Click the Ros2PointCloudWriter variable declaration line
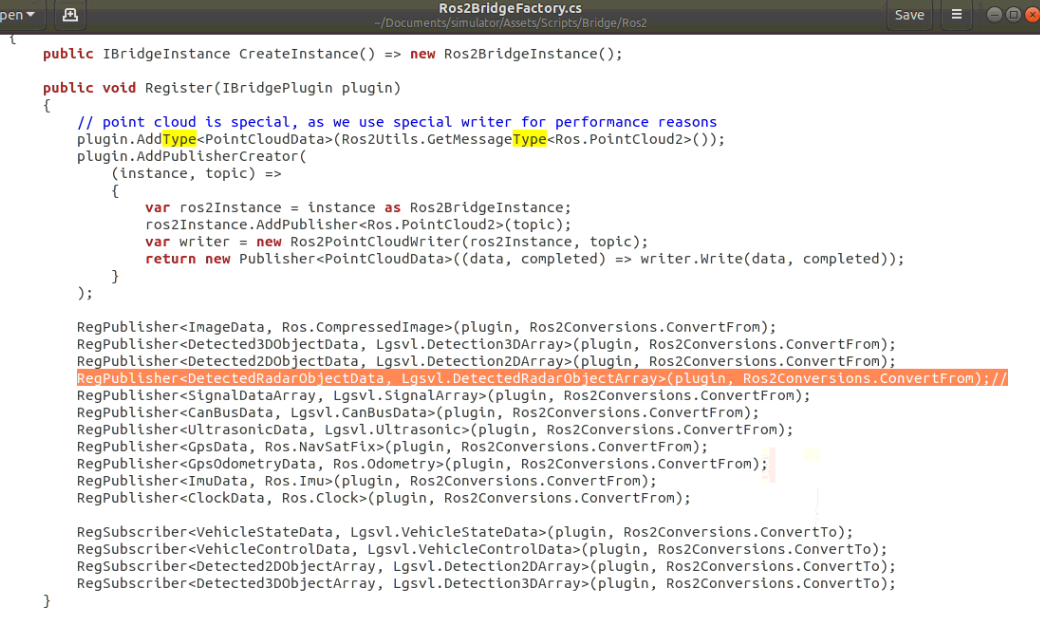Image resolution: width=1040 pixels, height=618 pixels. click(390, 241)
